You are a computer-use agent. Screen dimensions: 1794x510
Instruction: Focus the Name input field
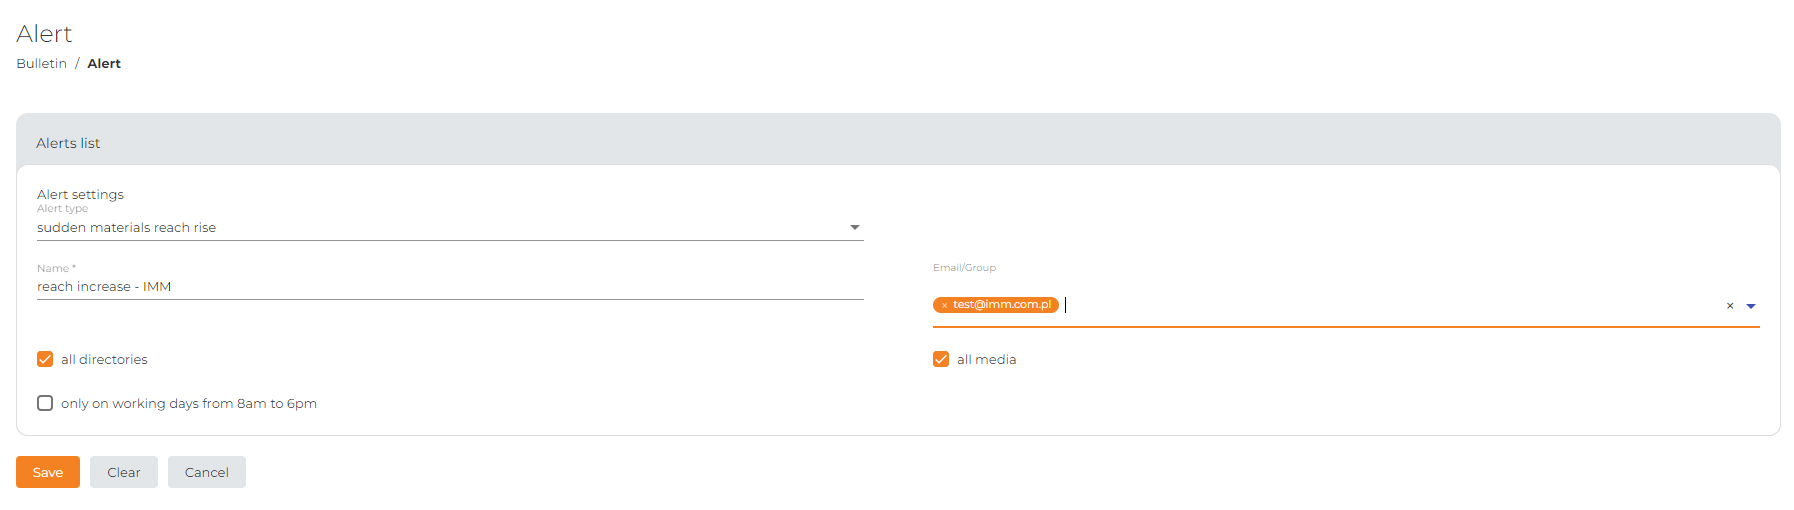coord(450,287)
